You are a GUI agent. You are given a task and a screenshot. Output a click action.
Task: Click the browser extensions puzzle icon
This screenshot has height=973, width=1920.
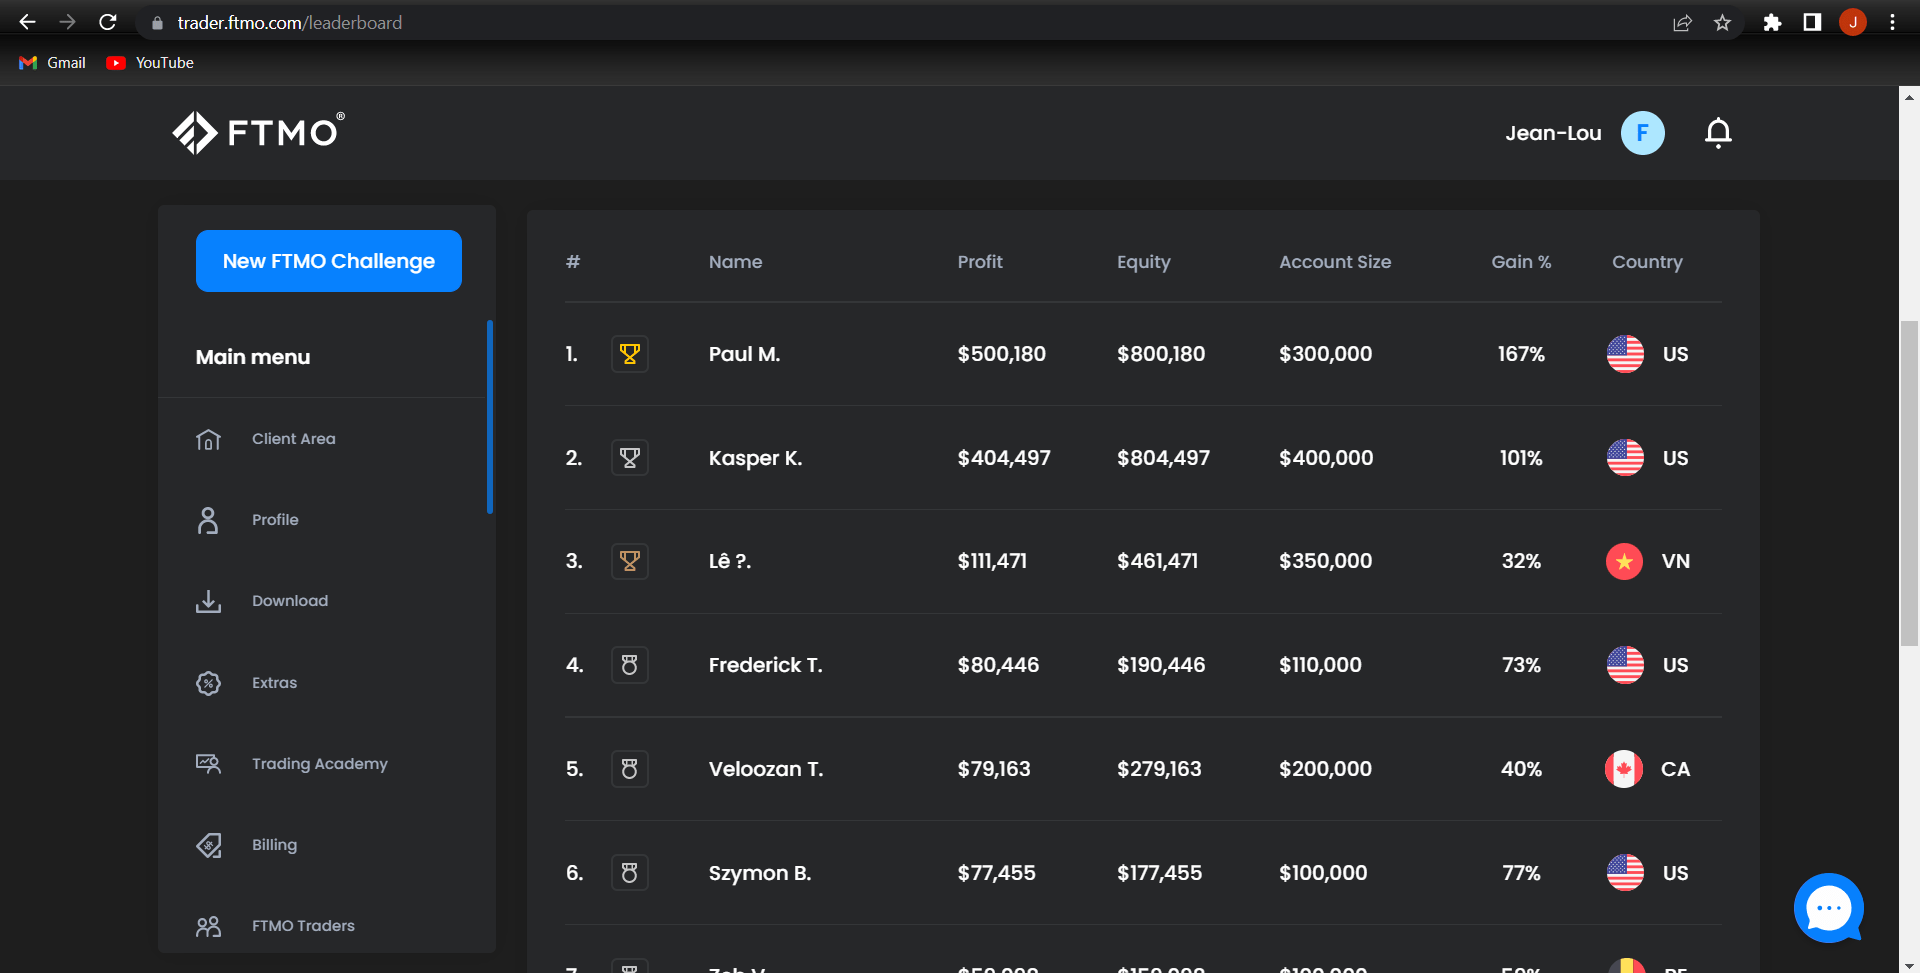[1772, 22]
